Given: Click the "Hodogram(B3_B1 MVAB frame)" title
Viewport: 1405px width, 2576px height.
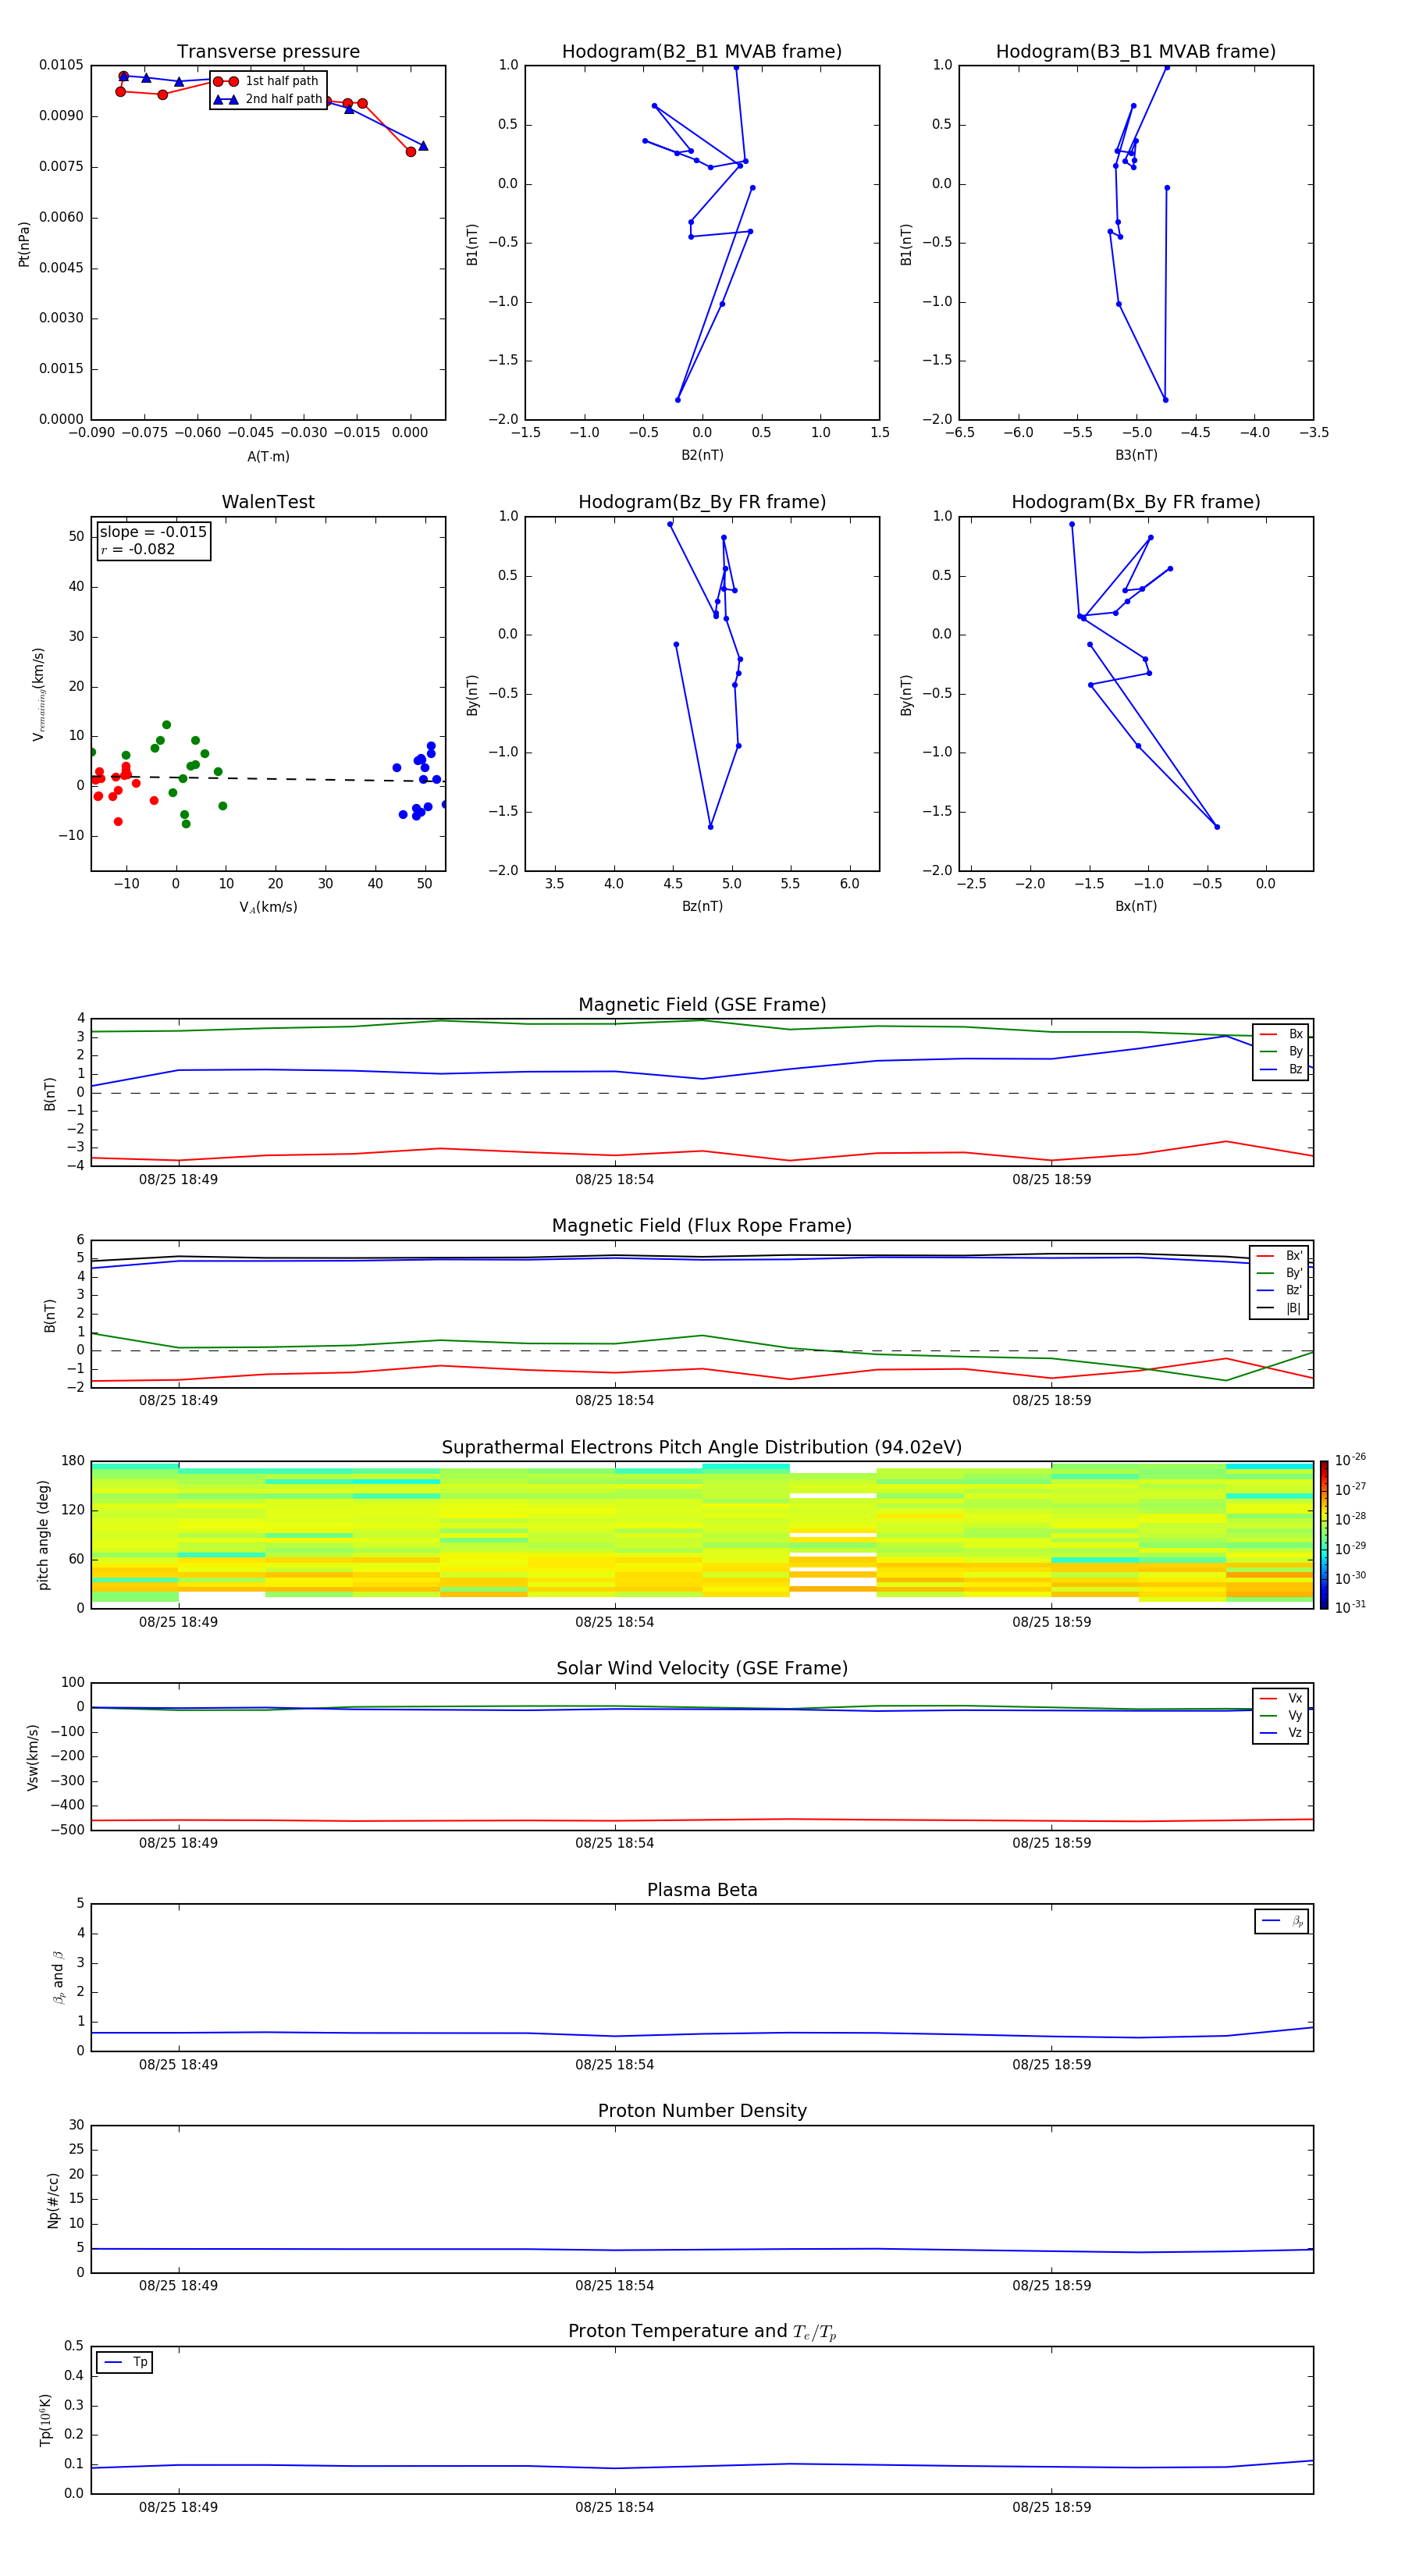Looking at the screenshot, I should [x=1136, y=52].
